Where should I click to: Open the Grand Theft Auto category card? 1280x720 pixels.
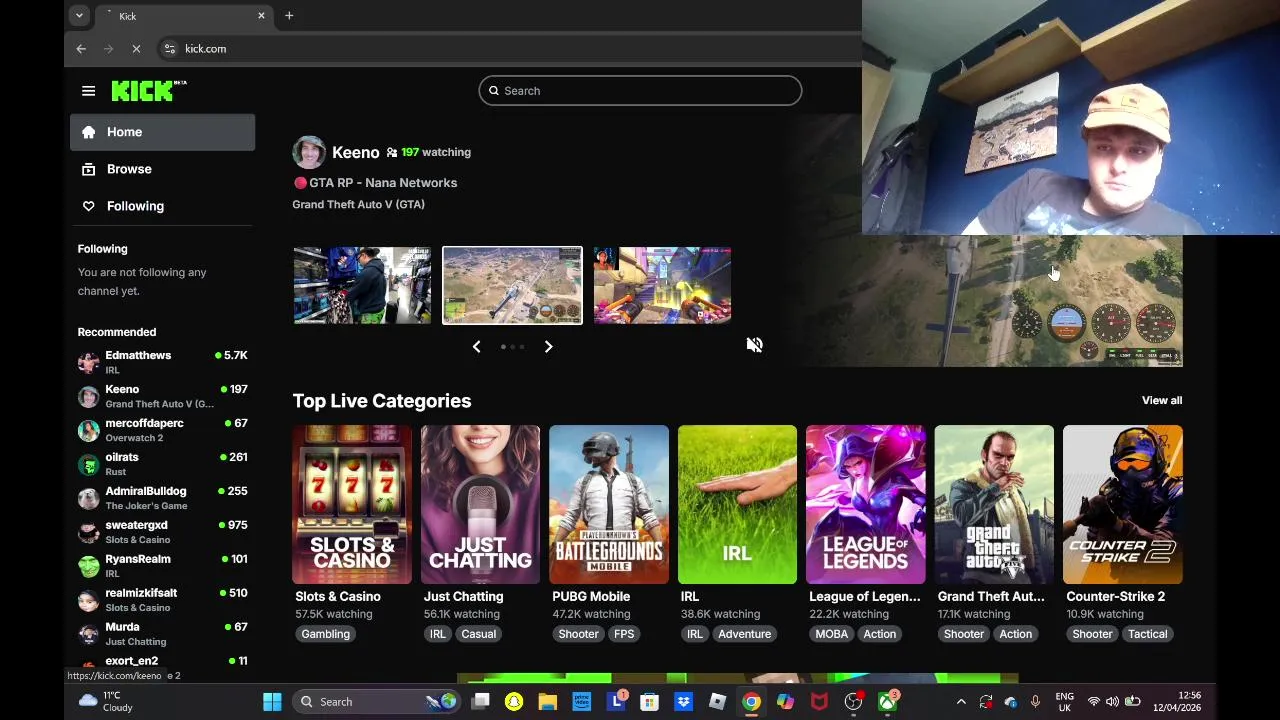pos(994,504)
